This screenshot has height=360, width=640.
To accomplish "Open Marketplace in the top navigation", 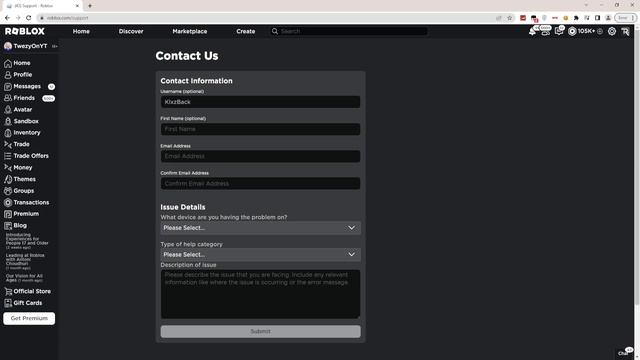I will 190,31.
